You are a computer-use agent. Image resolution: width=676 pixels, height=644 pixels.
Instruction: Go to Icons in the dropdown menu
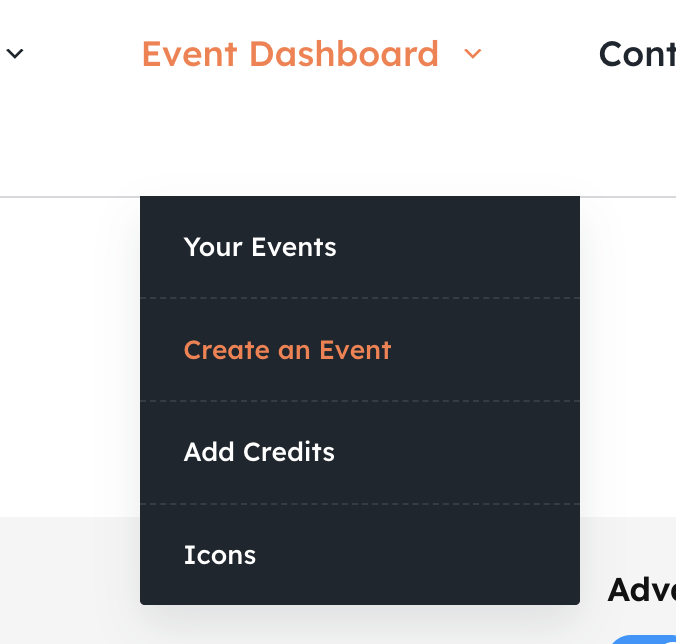[x=220, y=555]
